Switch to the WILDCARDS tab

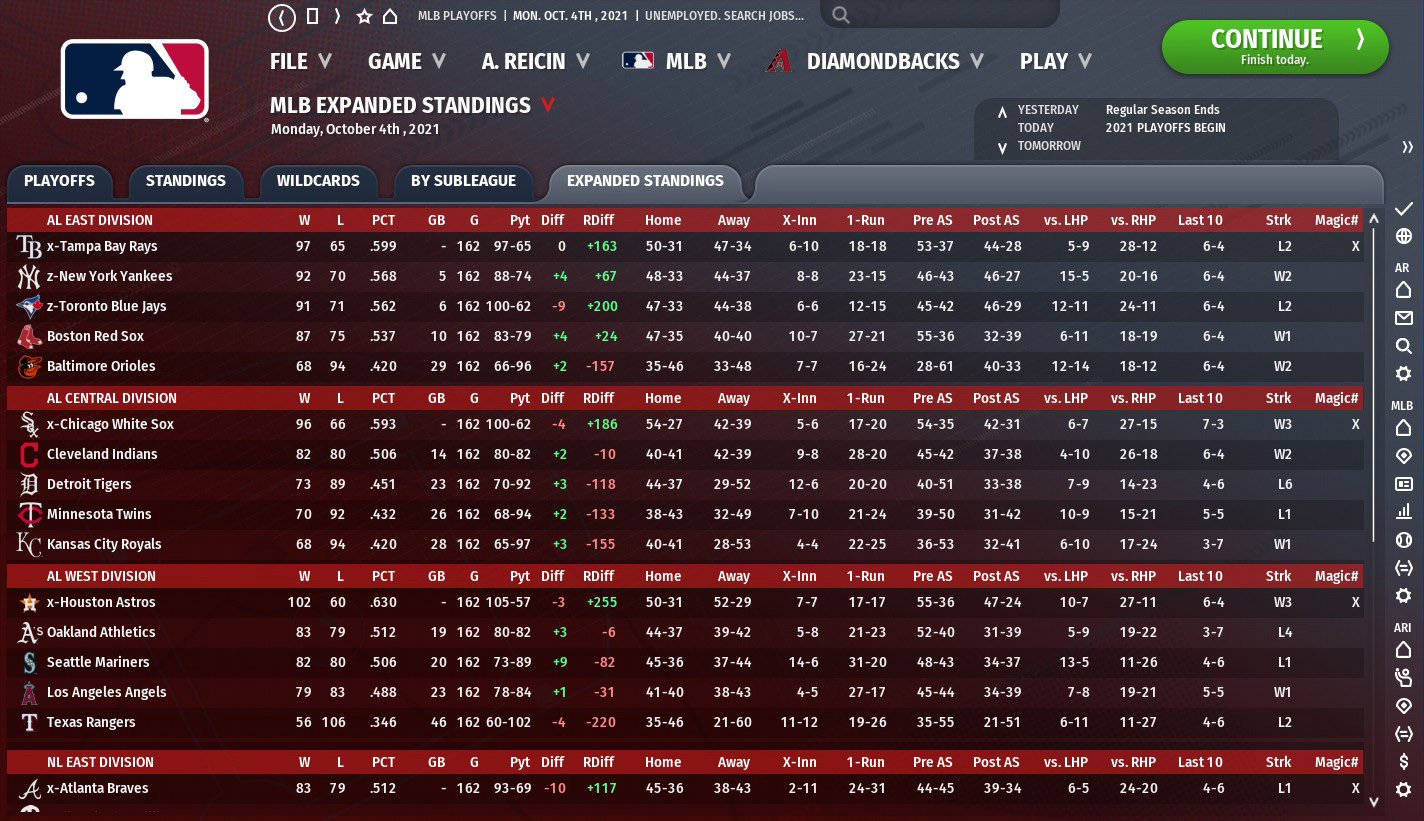tap(318, 181)
